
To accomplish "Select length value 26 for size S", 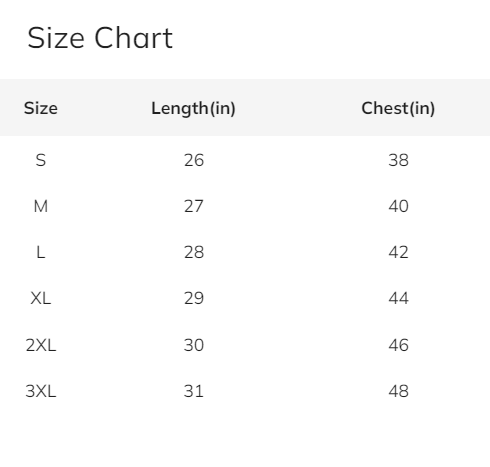I will point(194,160).
